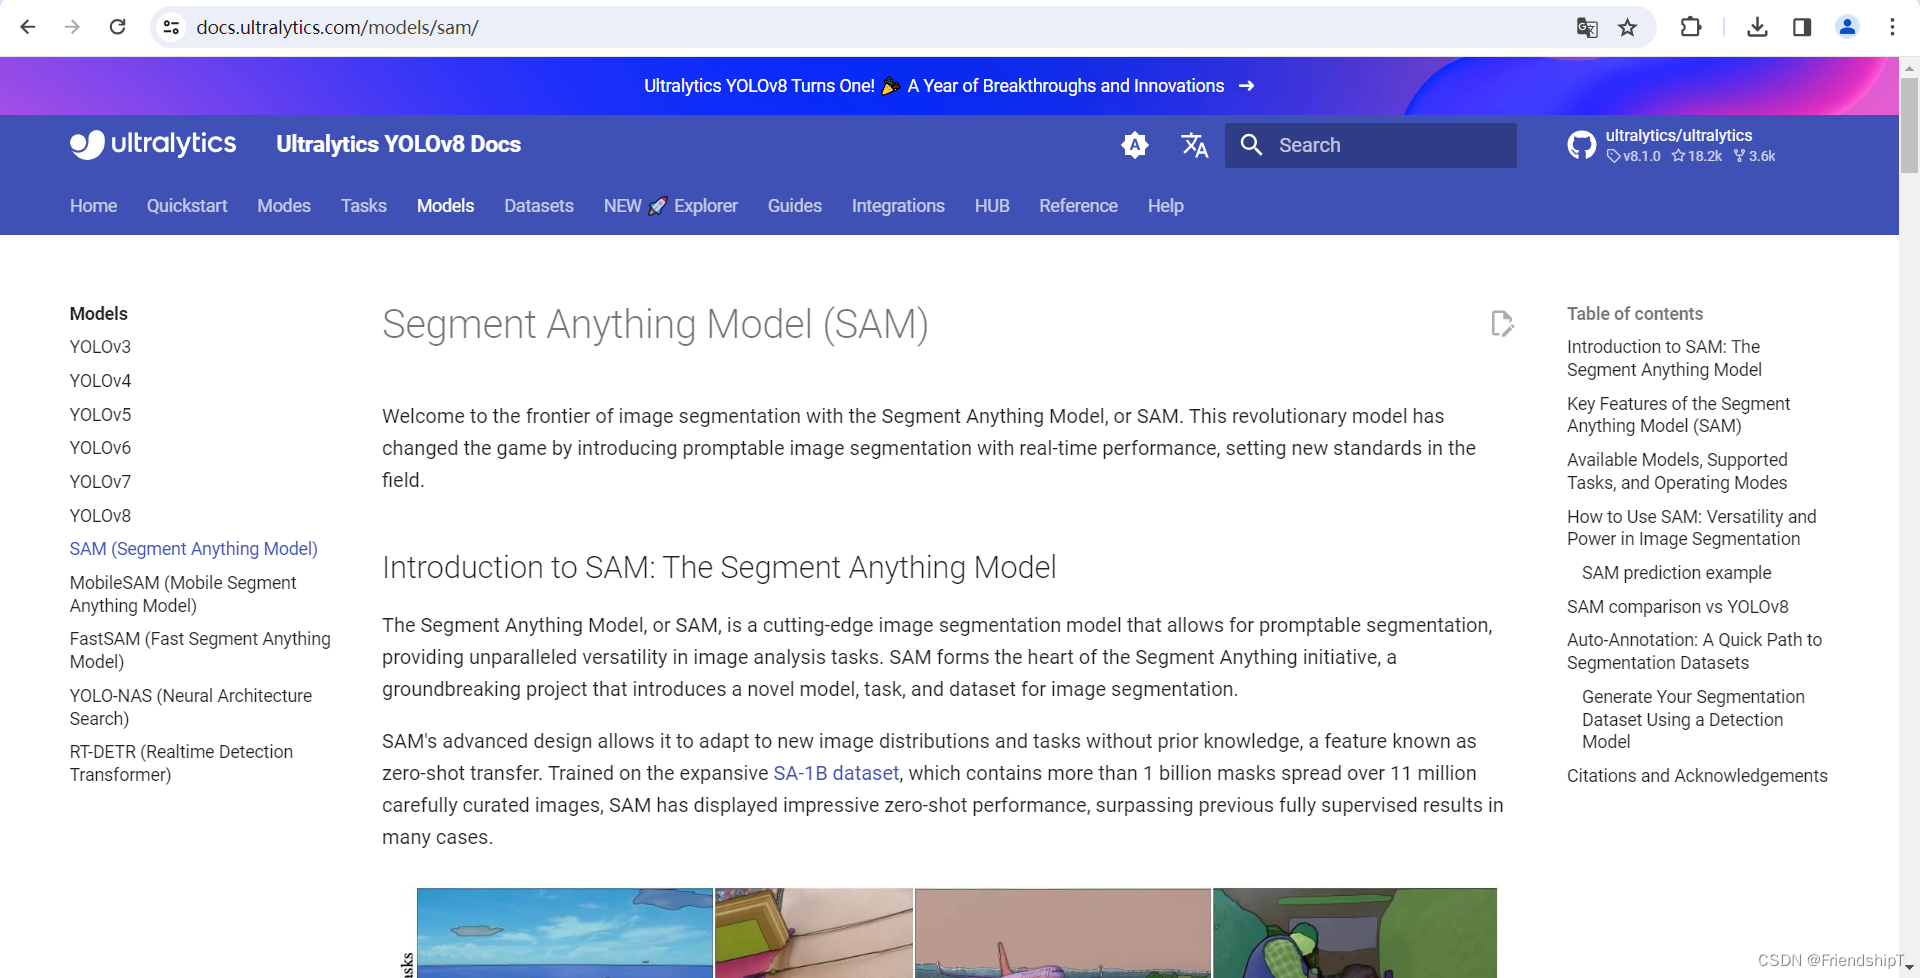Image resolution: width=1920 pixels, height=978 pixels.
Task: Jump to How to Use SAM section
Action: click(x=1691, y=528)
